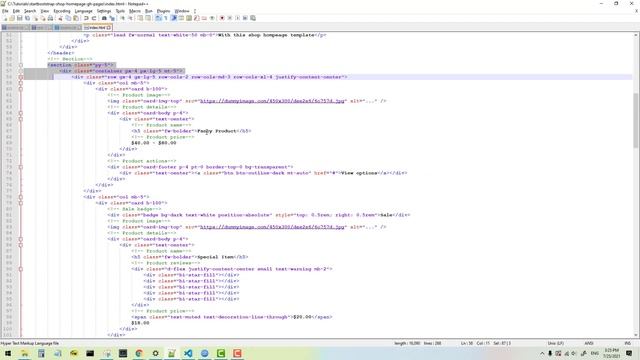Viewport: 640px width, 360px height.
Task: Click the scrollbar down arrow
Action: point(636,335)
